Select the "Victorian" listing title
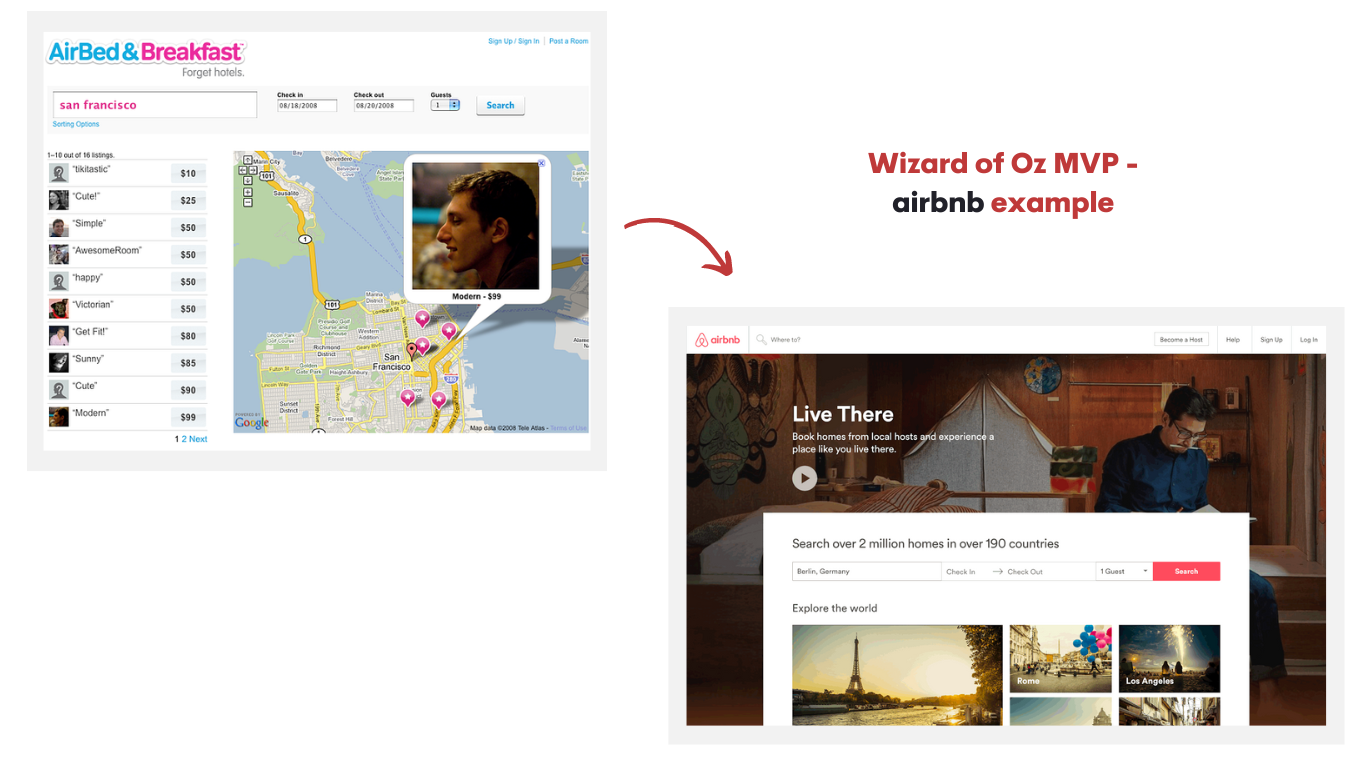Viewport: 1366px width, 768px height. 93,305
